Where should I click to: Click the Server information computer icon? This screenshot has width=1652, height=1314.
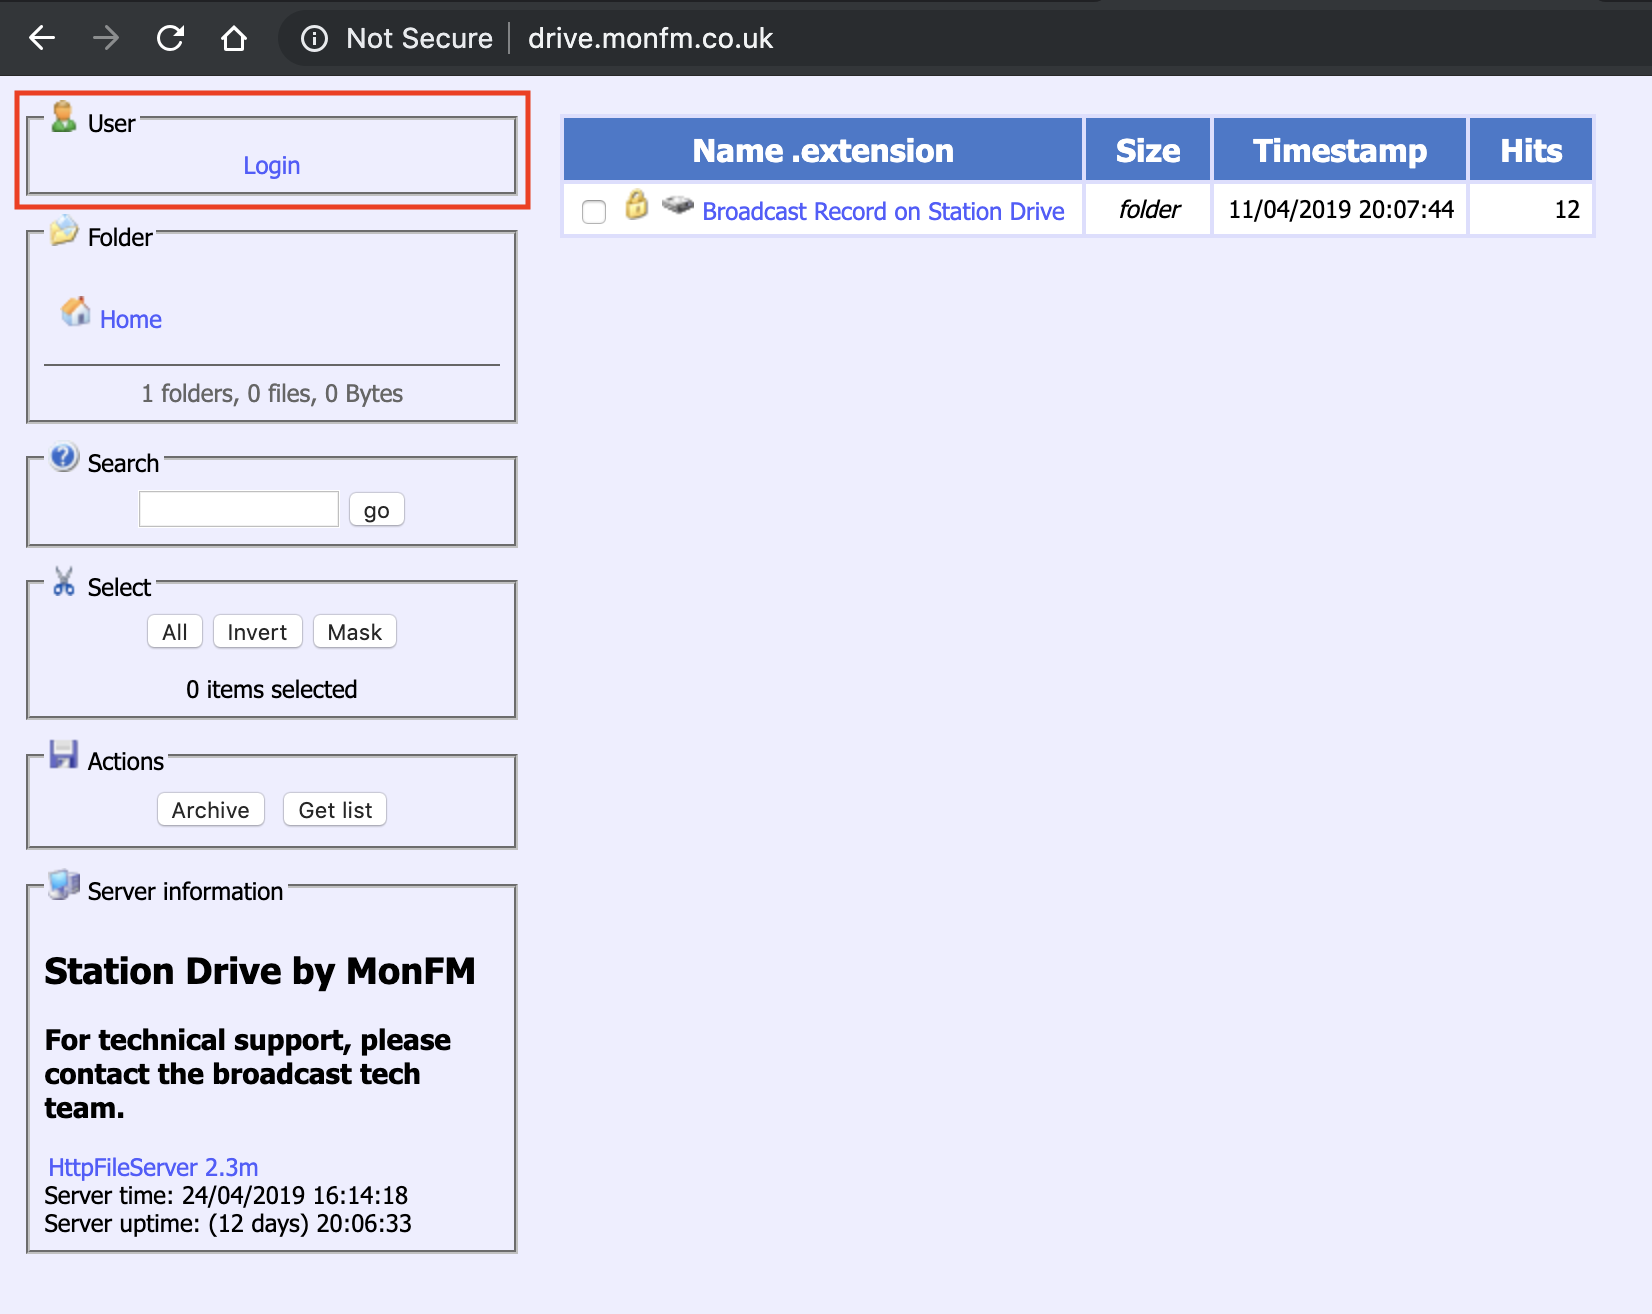pyautogui.click(x=64, y=884)
